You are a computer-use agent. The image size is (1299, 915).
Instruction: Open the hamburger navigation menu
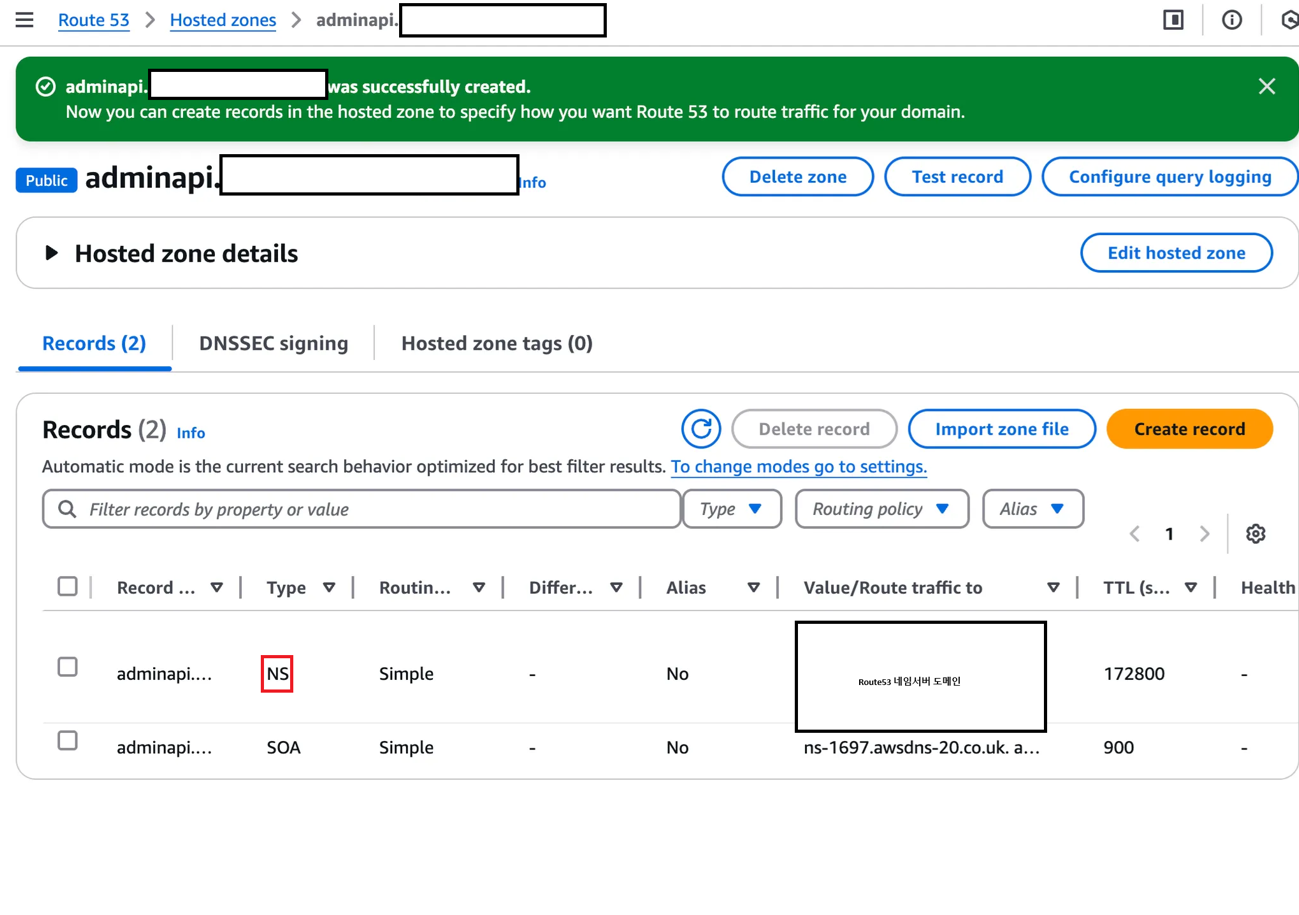[24, 20]
